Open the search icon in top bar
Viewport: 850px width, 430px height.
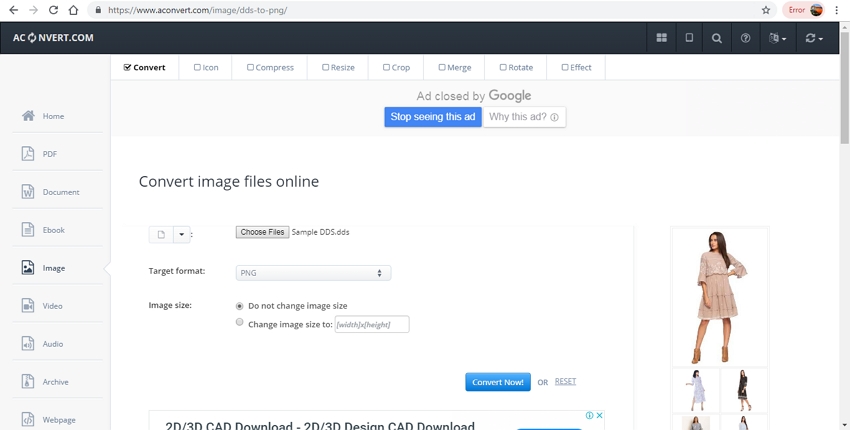click(x=717, y=38)
